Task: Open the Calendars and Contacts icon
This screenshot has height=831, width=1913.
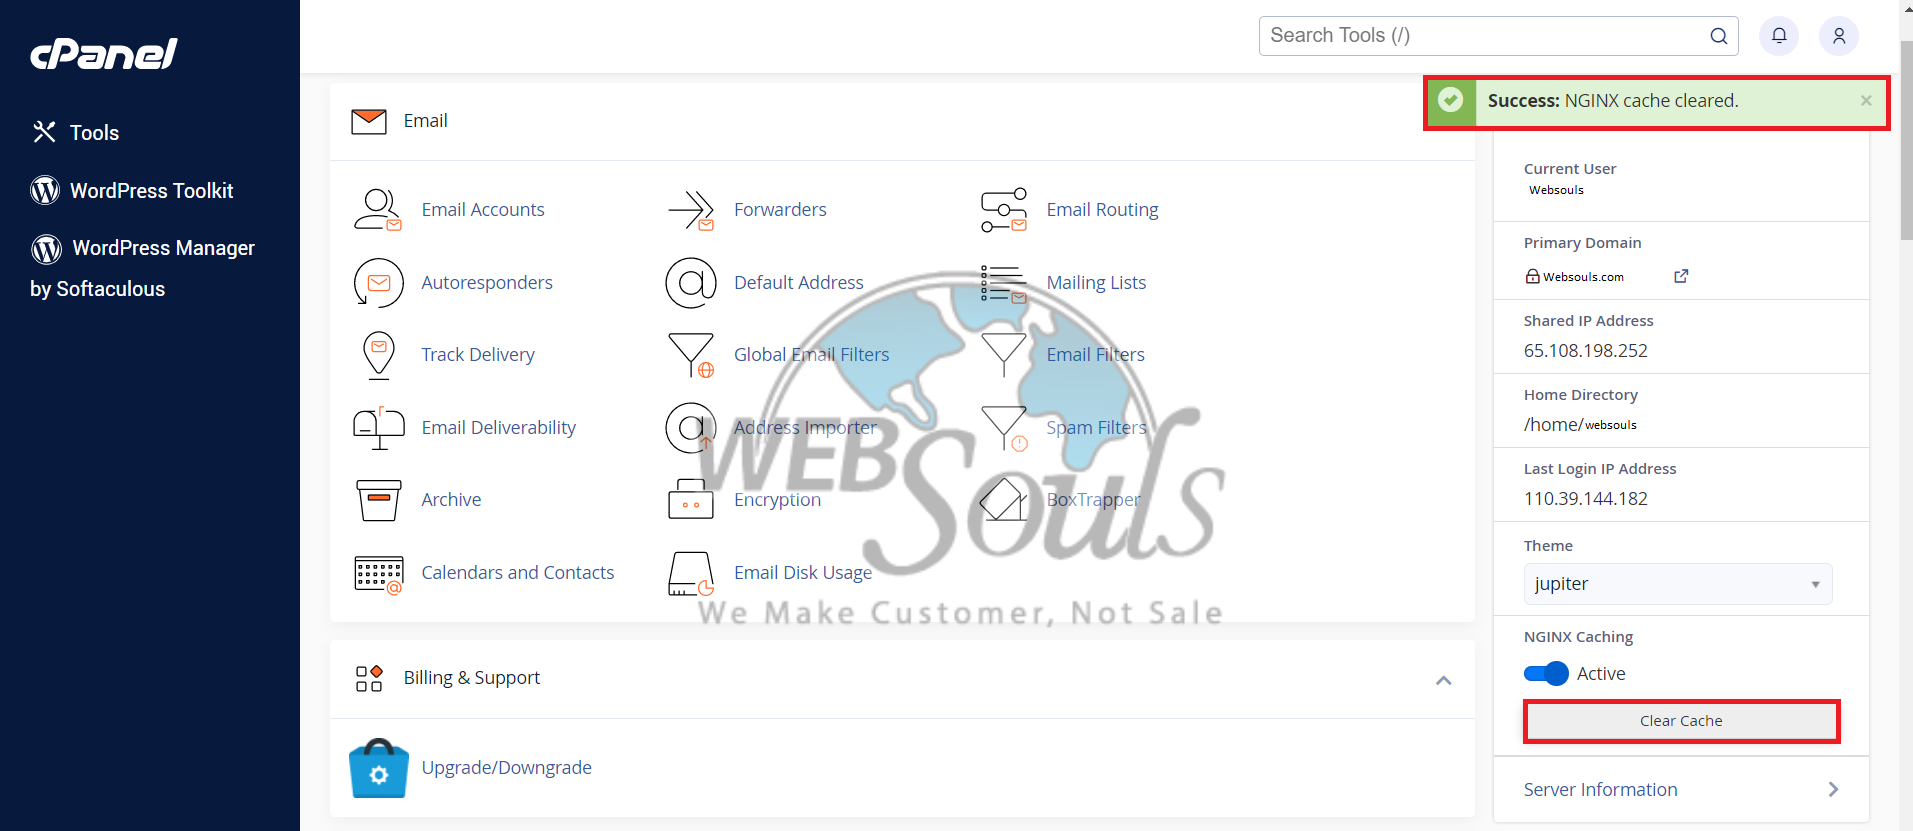Action: coord(378,574)
